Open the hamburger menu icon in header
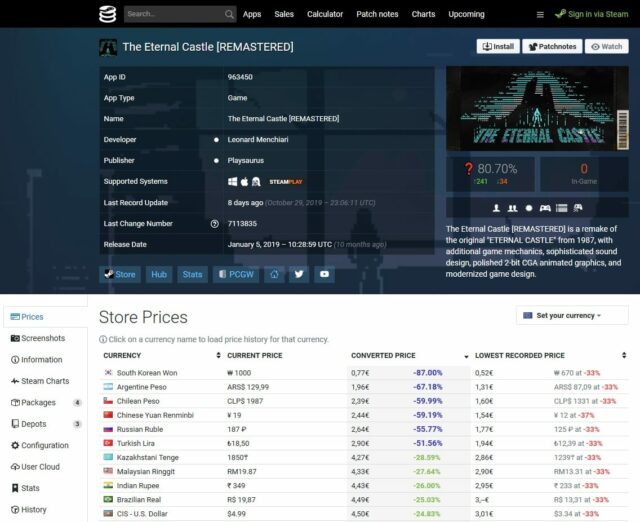The width and height of the screenshot is (640, 522). [x=541, y=15]
